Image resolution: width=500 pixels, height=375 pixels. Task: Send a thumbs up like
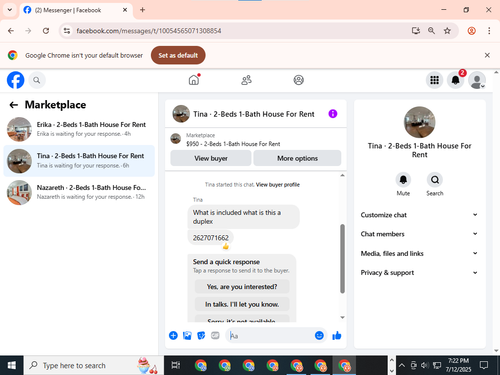[x=337, y=336]
